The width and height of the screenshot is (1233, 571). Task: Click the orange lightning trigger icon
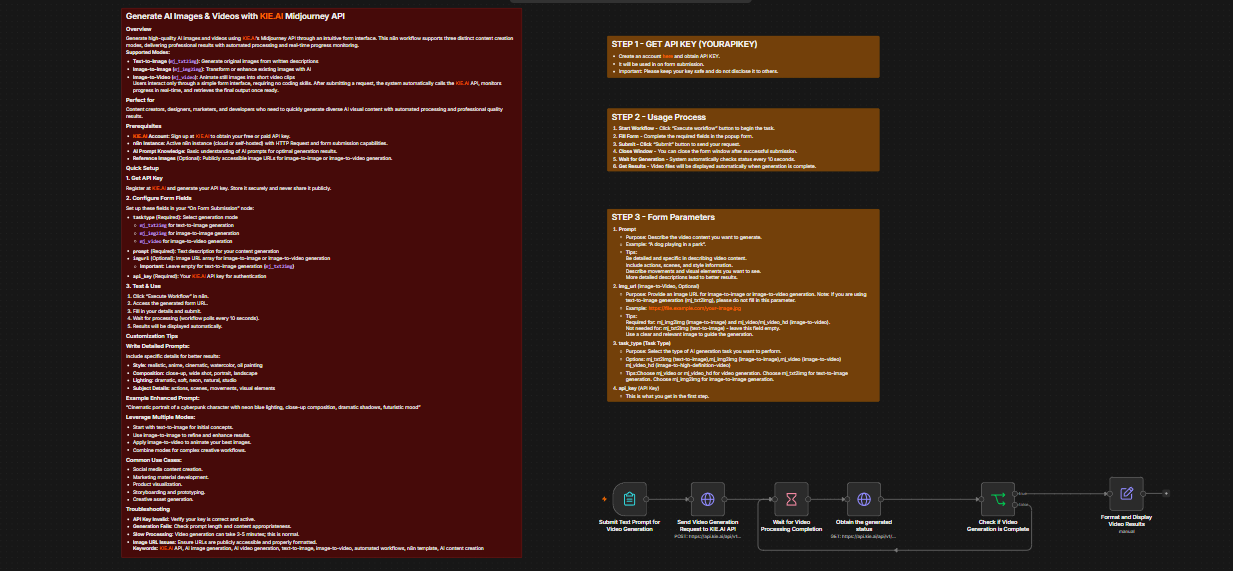[x=604, y=499]
